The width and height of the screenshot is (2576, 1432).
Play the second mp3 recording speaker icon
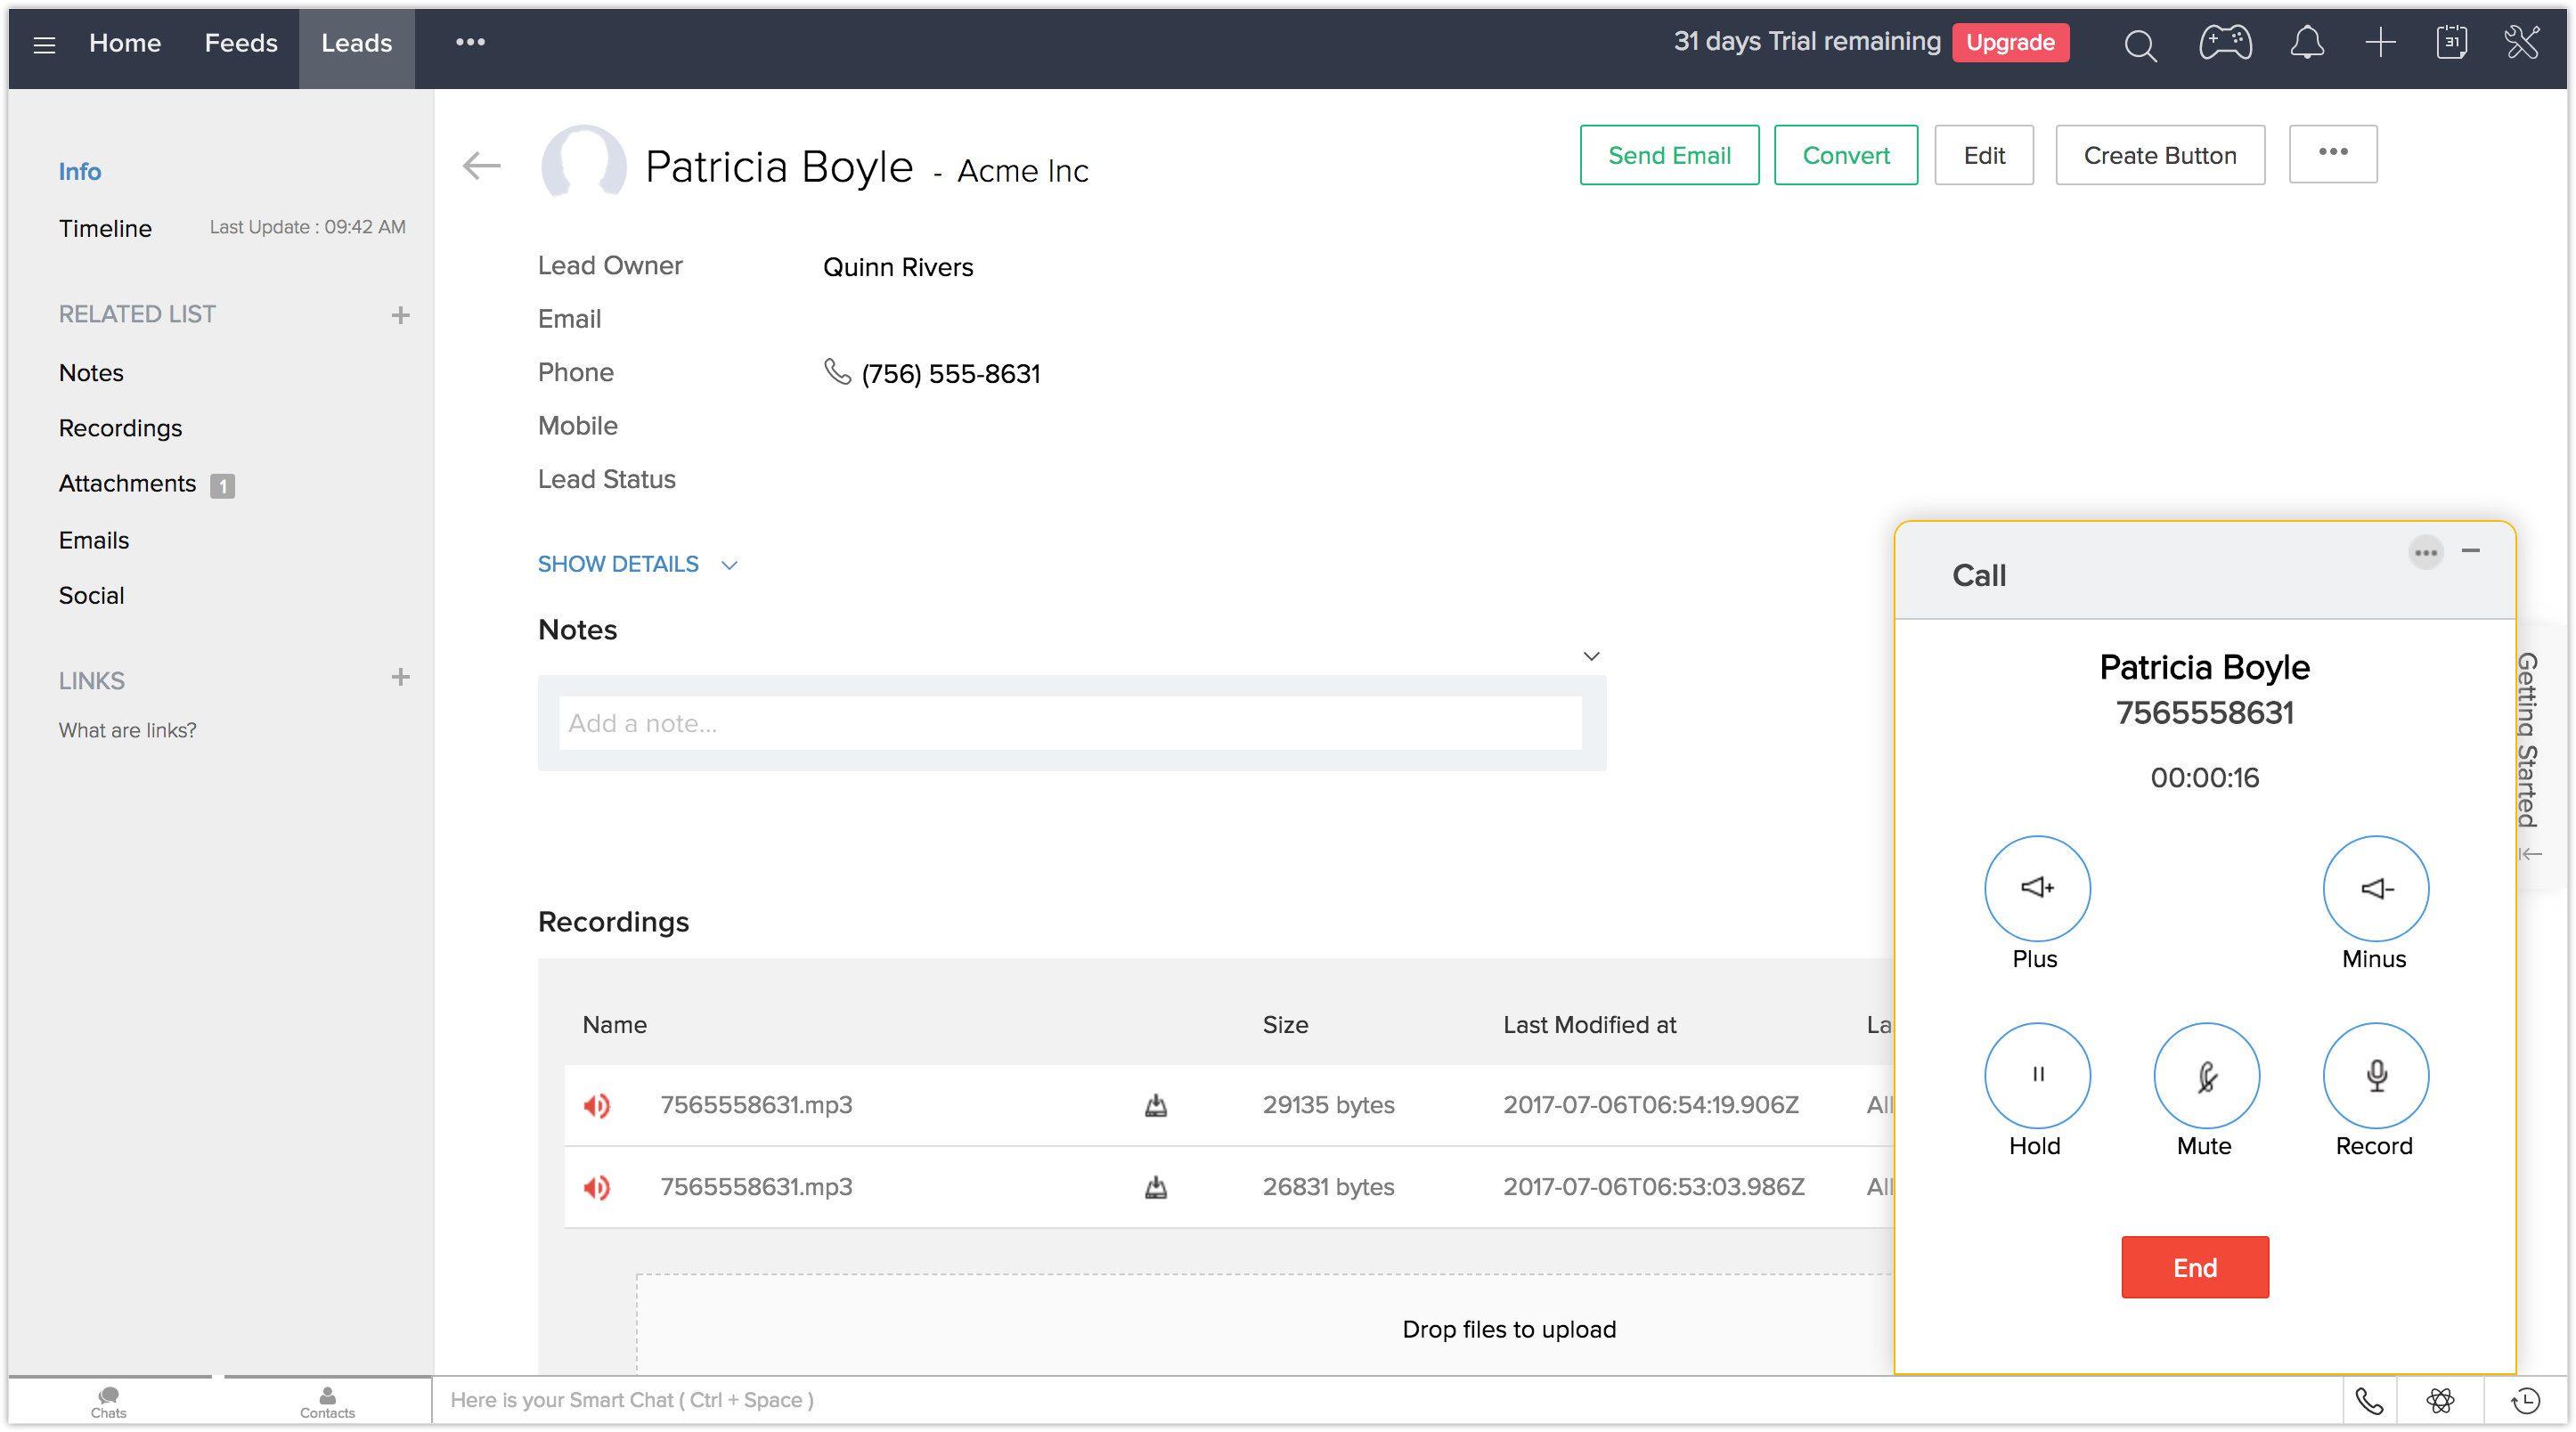tap(597, 1187)
